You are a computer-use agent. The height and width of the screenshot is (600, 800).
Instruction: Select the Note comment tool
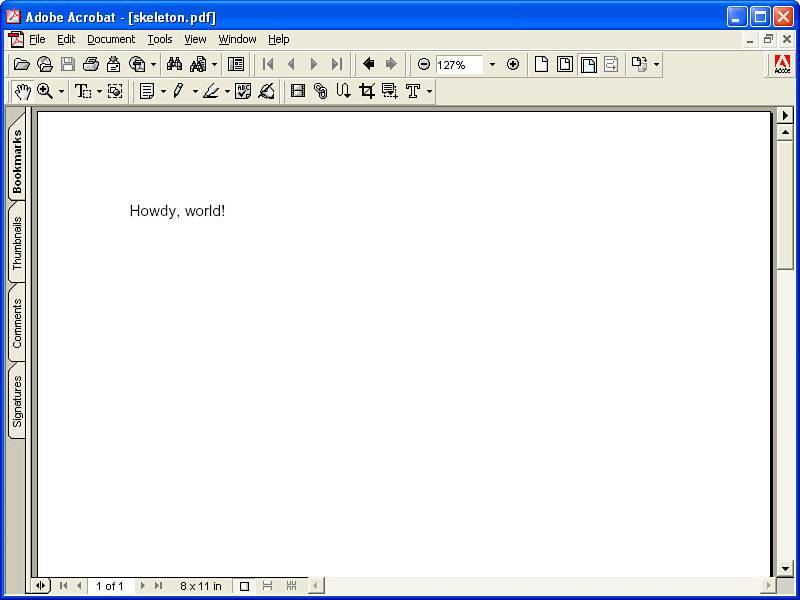pyautogui.click(x=147, y=91)
